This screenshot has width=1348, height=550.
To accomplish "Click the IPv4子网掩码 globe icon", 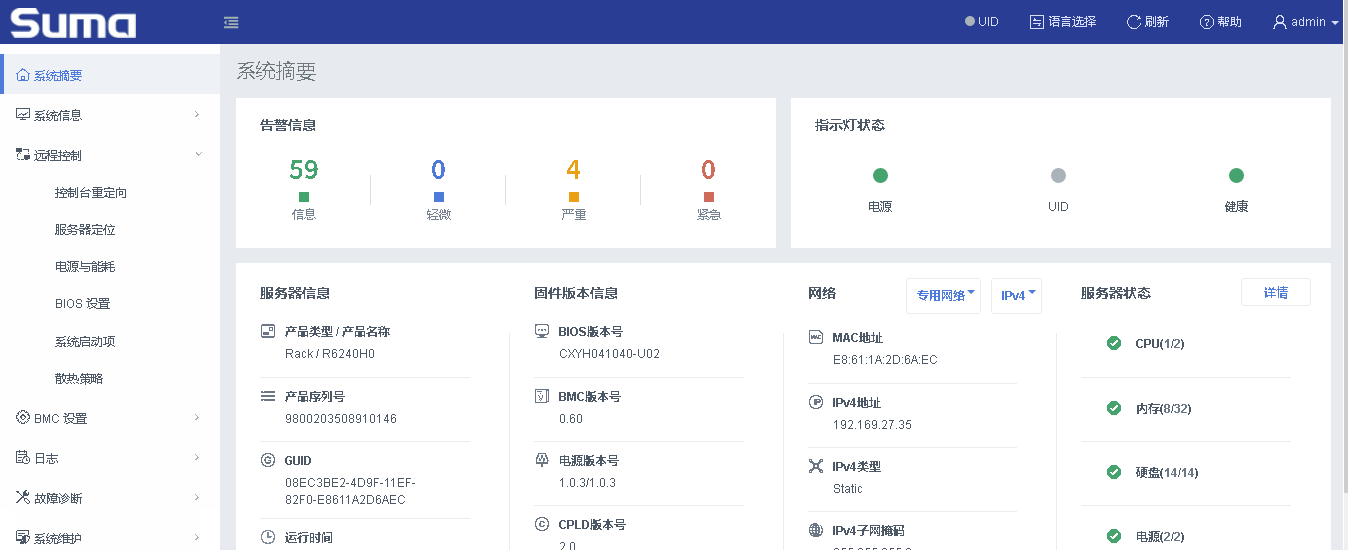I will (815, 530).
